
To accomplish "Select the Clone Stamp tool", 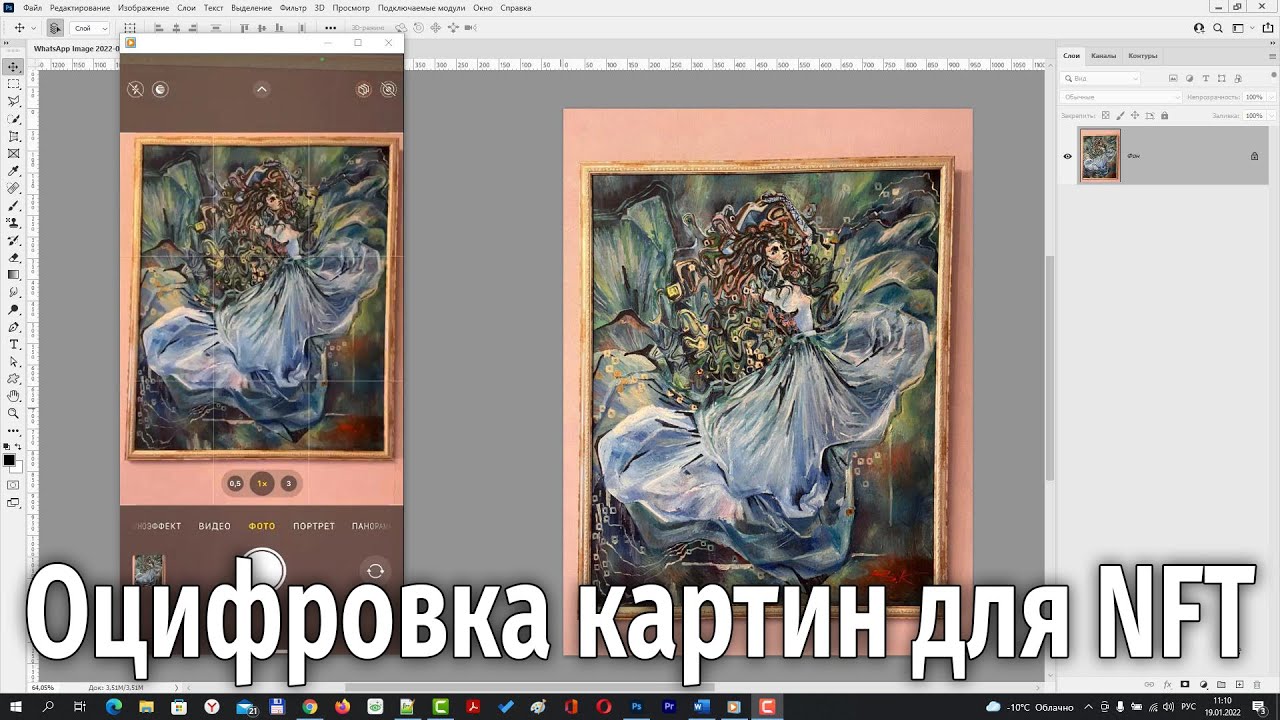I will 13,222.
